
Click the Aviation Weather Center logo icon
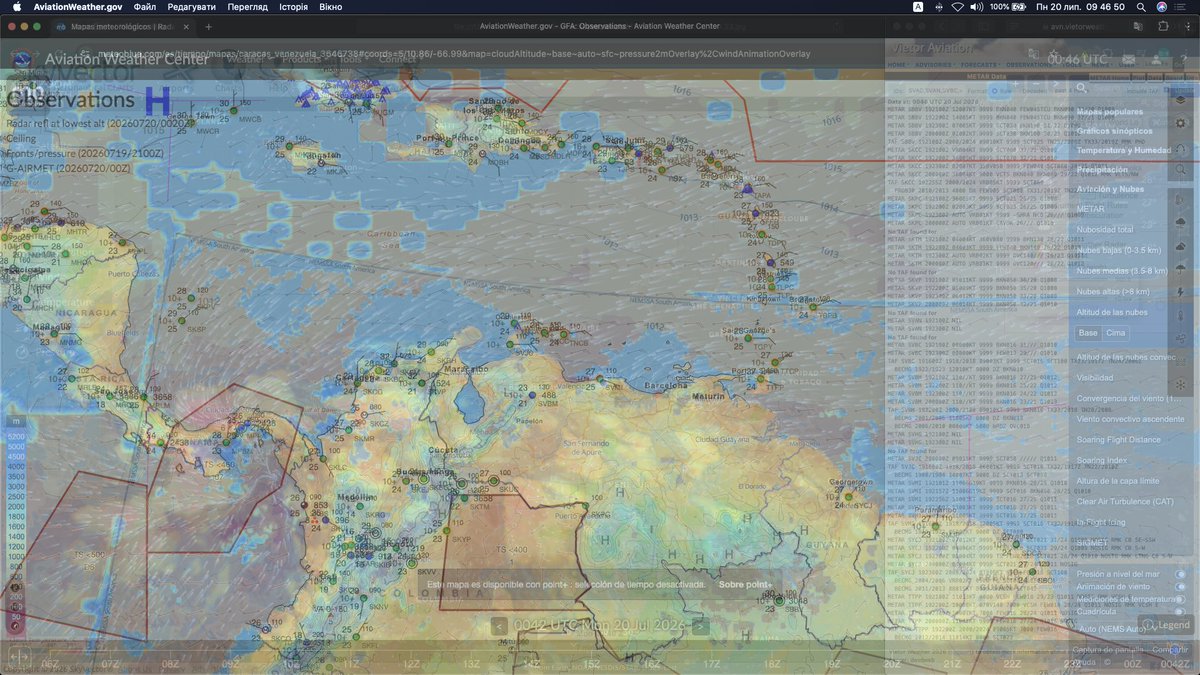(x=21, y=59)
